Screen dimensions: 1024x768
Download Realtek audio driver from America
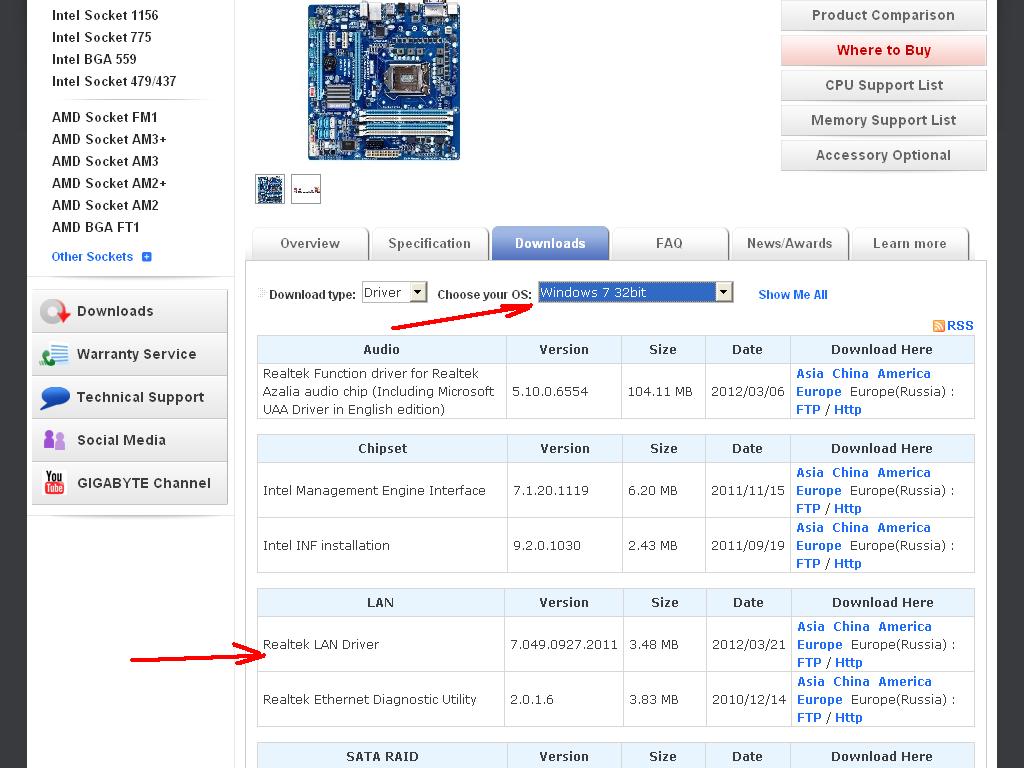[x=904, y=374]
